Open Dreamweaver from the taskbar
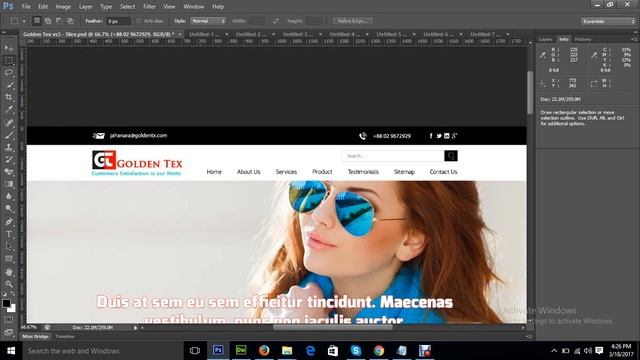 point(241,350)
